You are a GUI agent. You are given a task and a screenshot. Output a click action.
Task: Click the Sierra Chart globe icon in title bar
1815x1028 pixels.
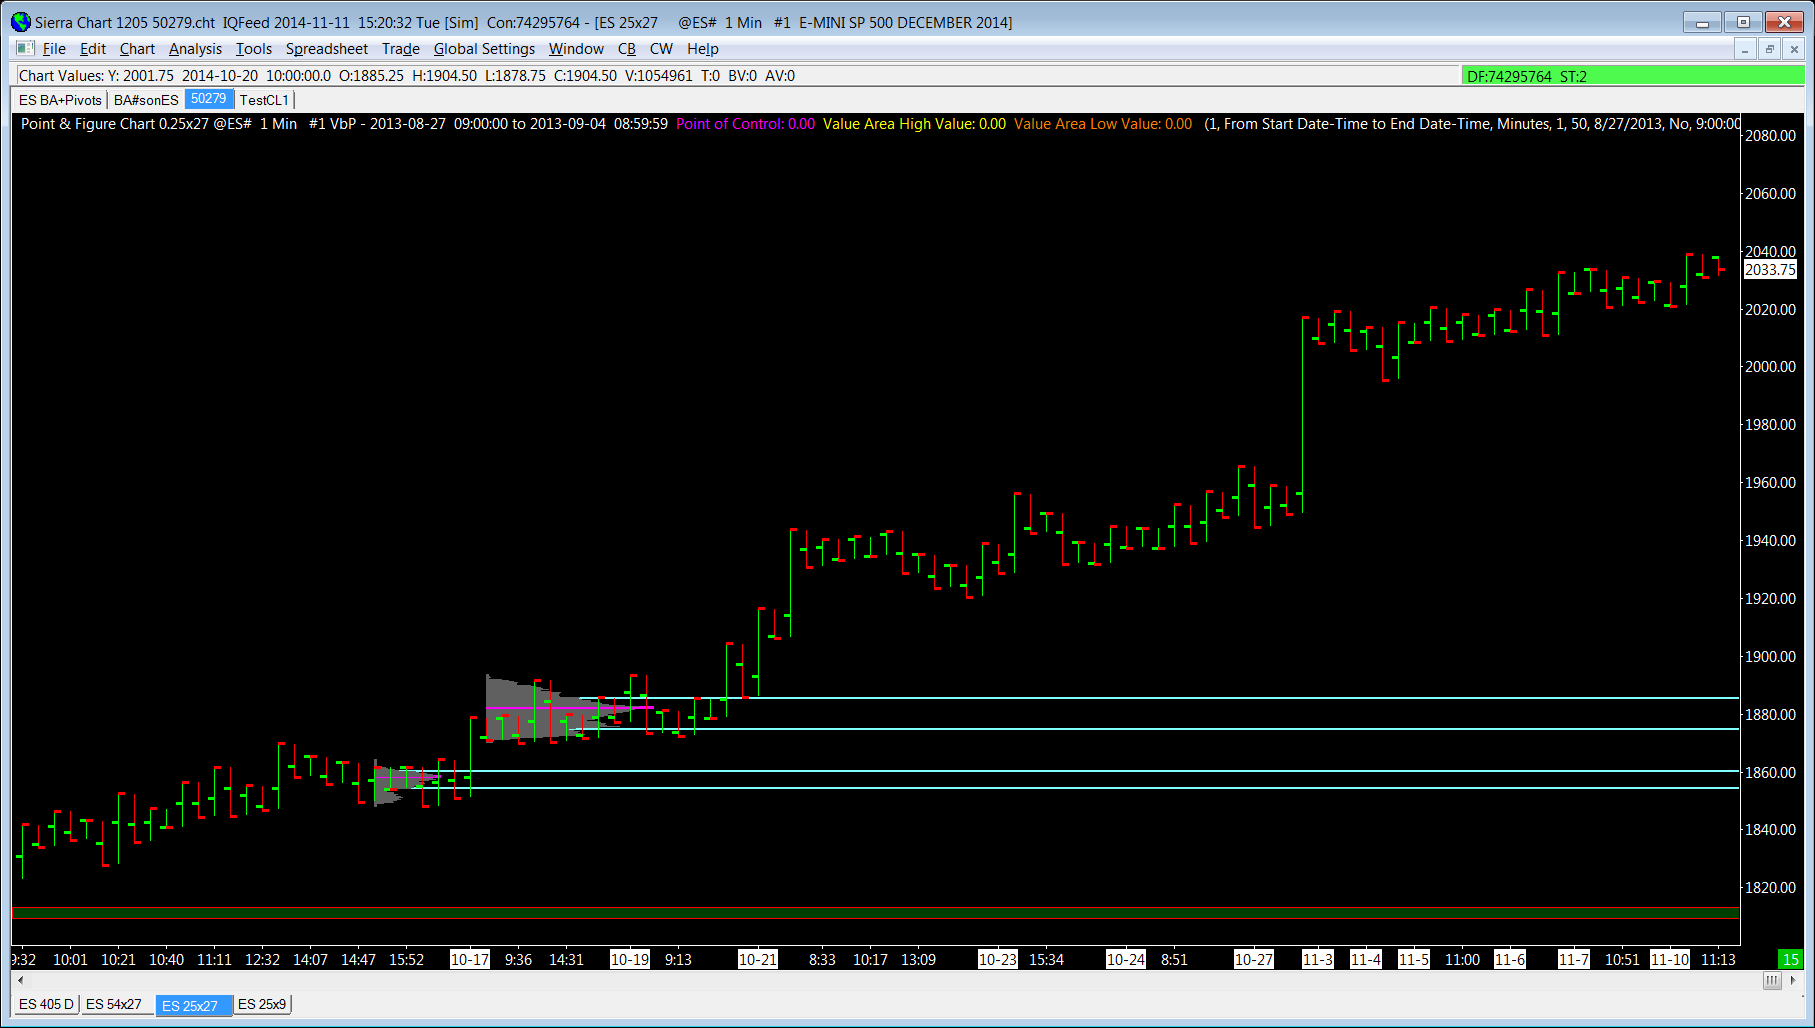(x=21, y=22)
